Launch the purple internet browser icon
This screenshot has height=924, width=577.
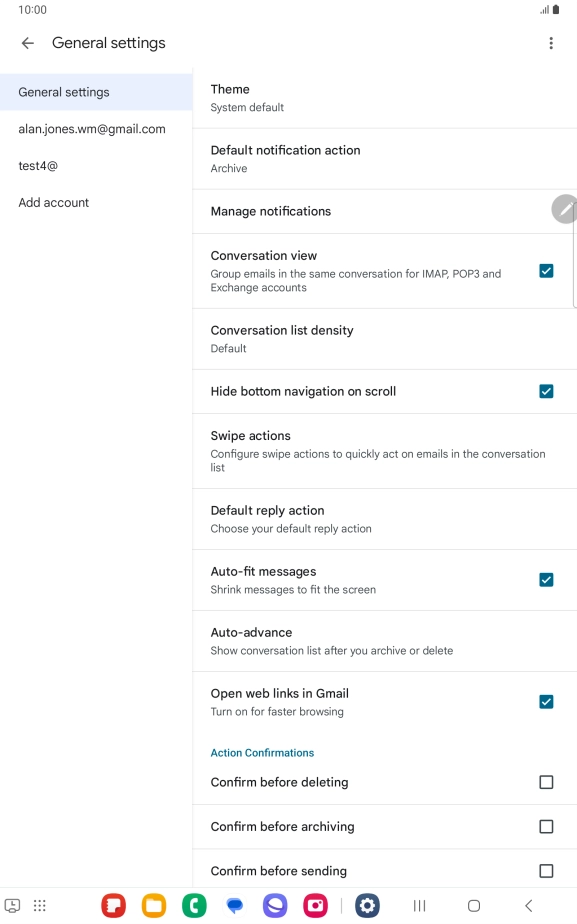click(275, 905)
